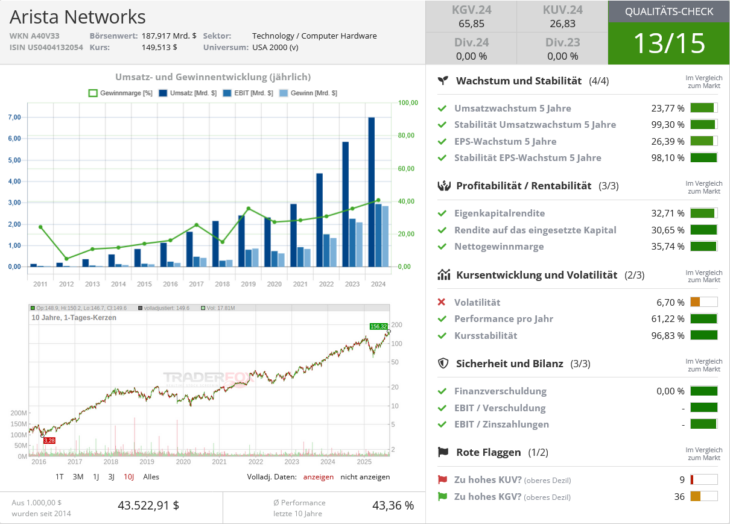Click the Nettogewinnmarge 35,74 % value
This screenshot has width=730, height=524.
click(x=668, y=246)
